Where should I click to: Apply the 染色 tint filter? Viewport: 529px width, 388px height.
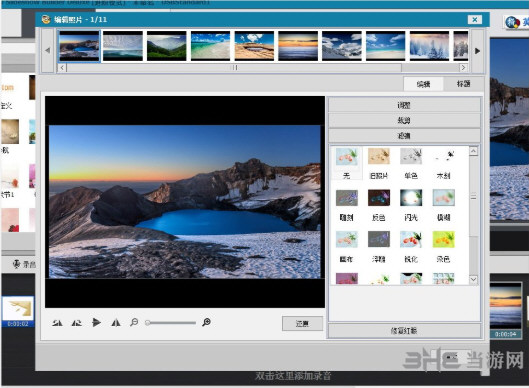[x=444, y=247]
